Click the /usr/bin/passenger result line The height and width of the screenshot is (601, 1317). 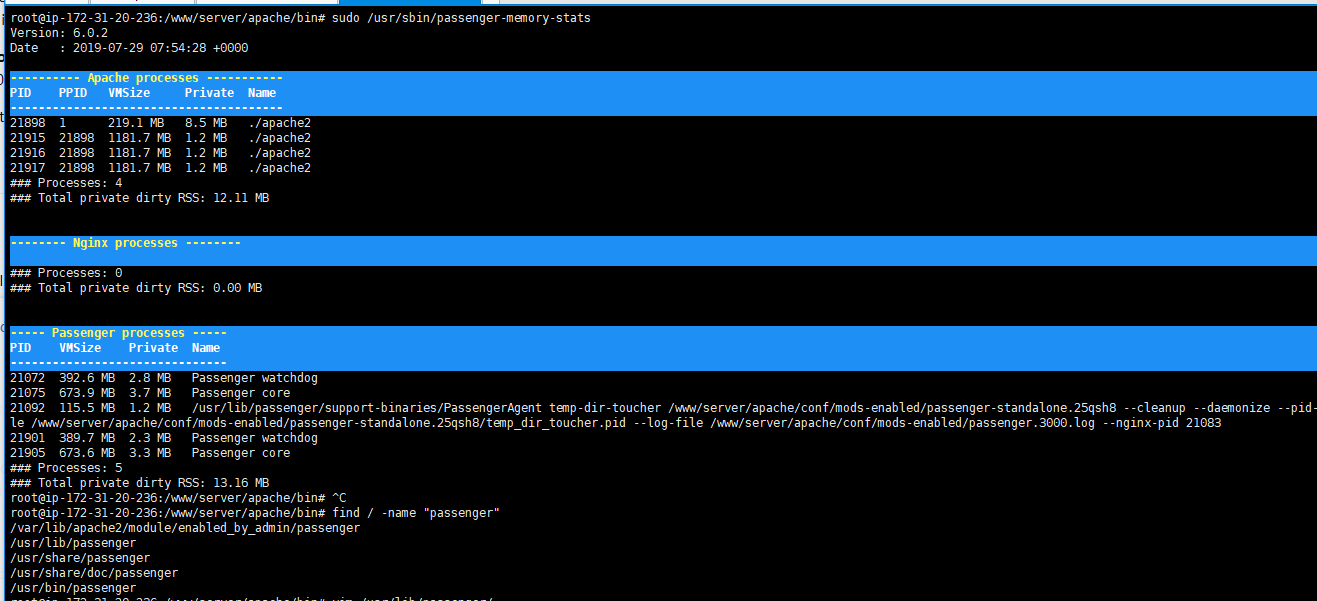(73, 588)
